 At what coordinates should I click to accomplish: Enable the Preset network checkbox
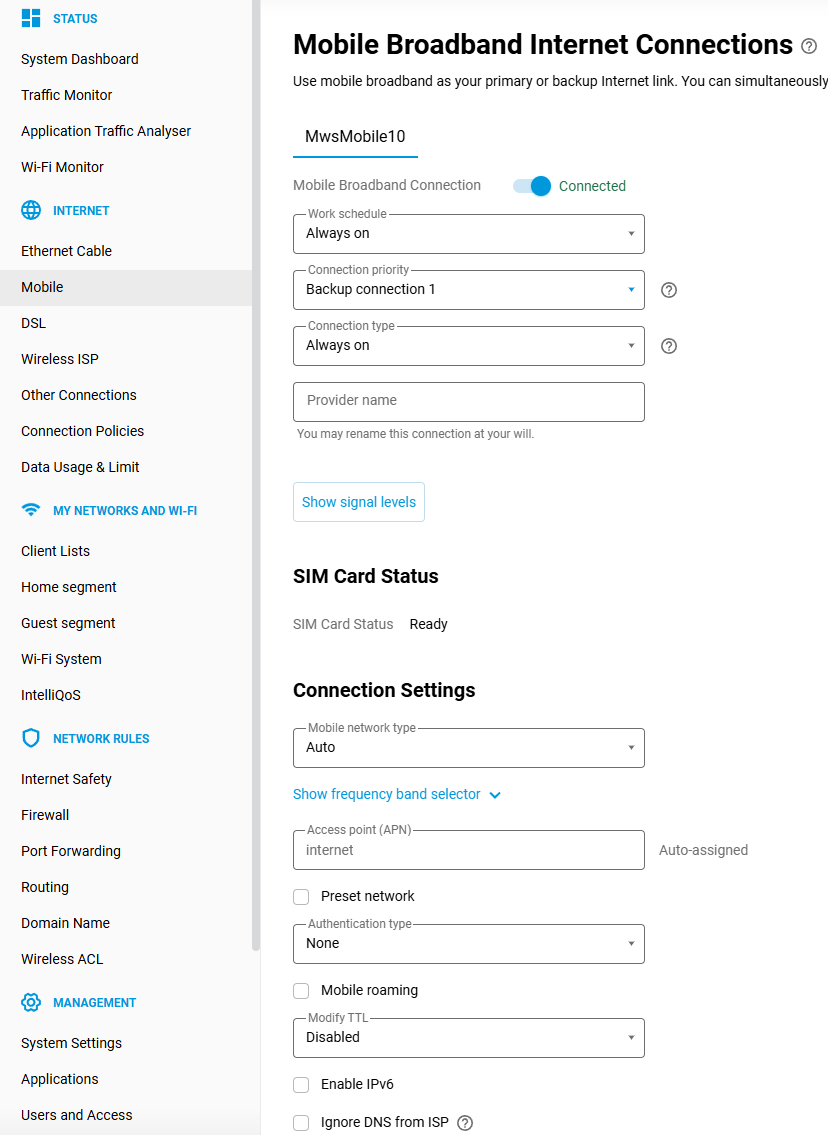click(301, 896)
